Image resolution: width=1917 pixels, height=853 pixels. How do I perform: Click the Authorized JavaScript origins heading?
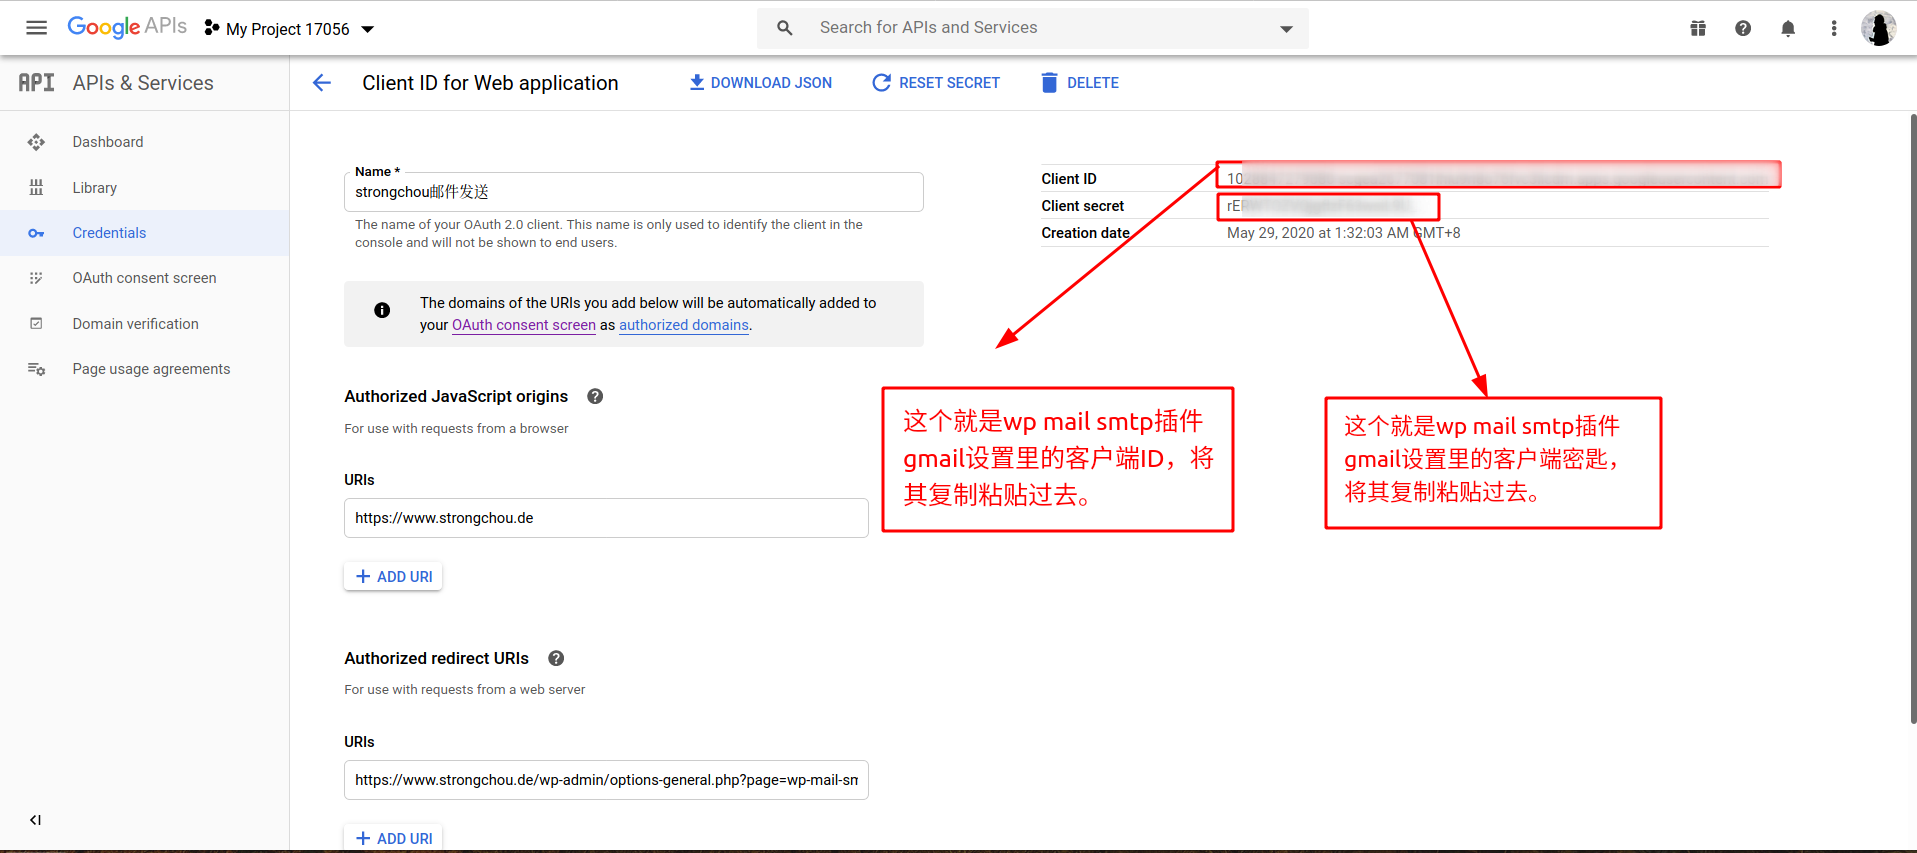click(456, 396)
